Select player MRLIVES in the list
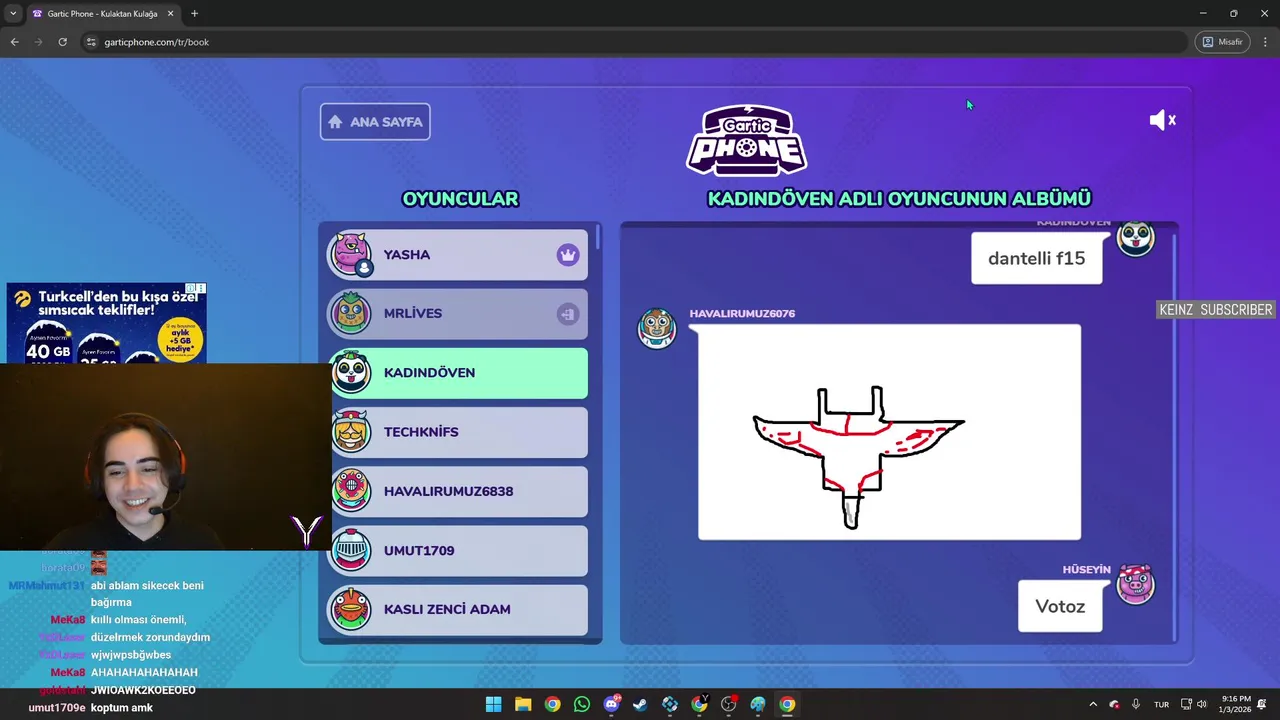This screenshot has width=1280, height=720. click(x=458, y=313)
